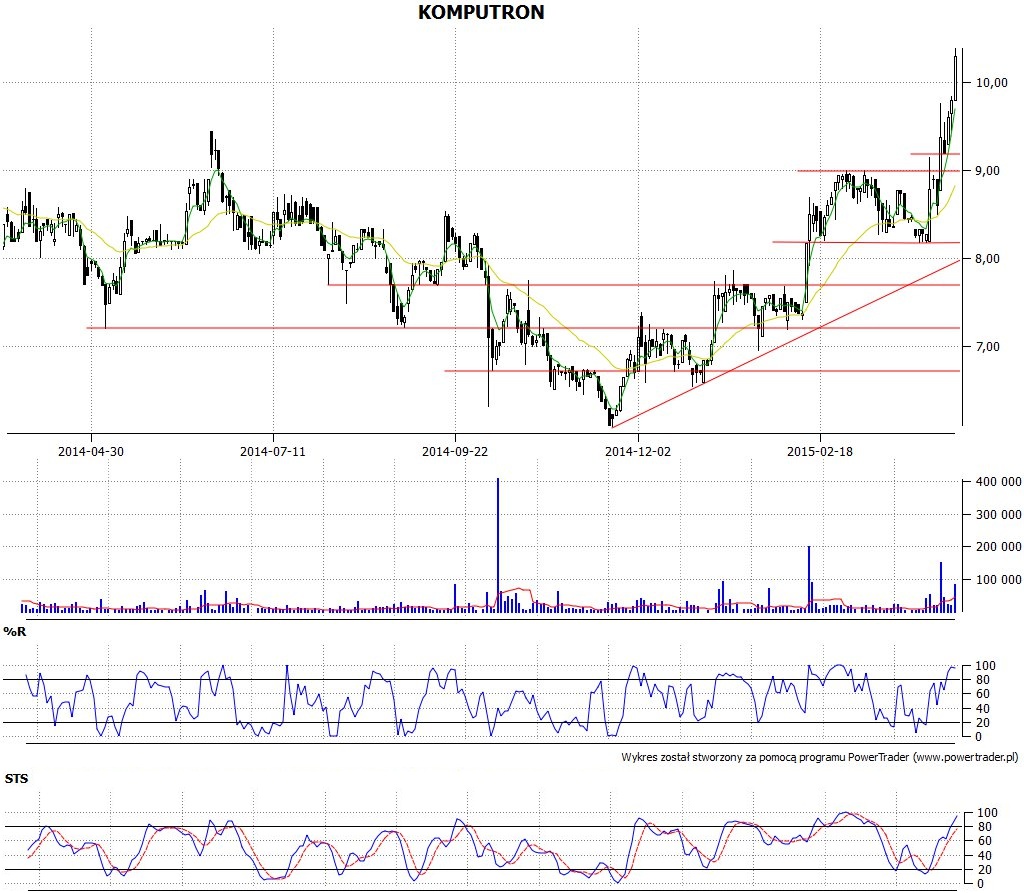
Task: Click the 8,00 price axis label
Action: 987,259
